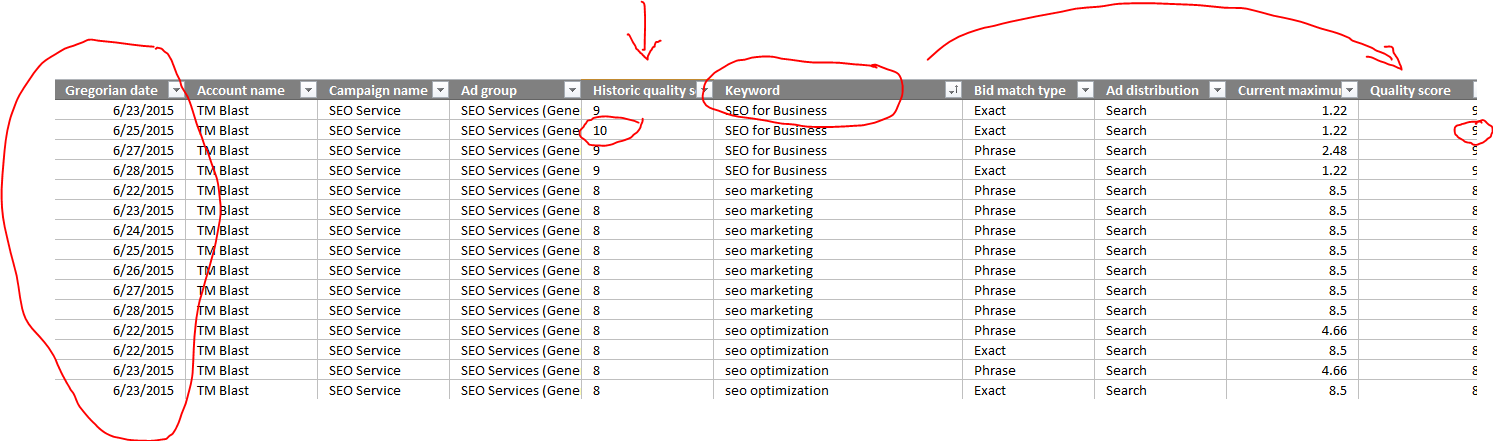
Task: Select the Keyword header cell
Action: (x=837, y=90)
